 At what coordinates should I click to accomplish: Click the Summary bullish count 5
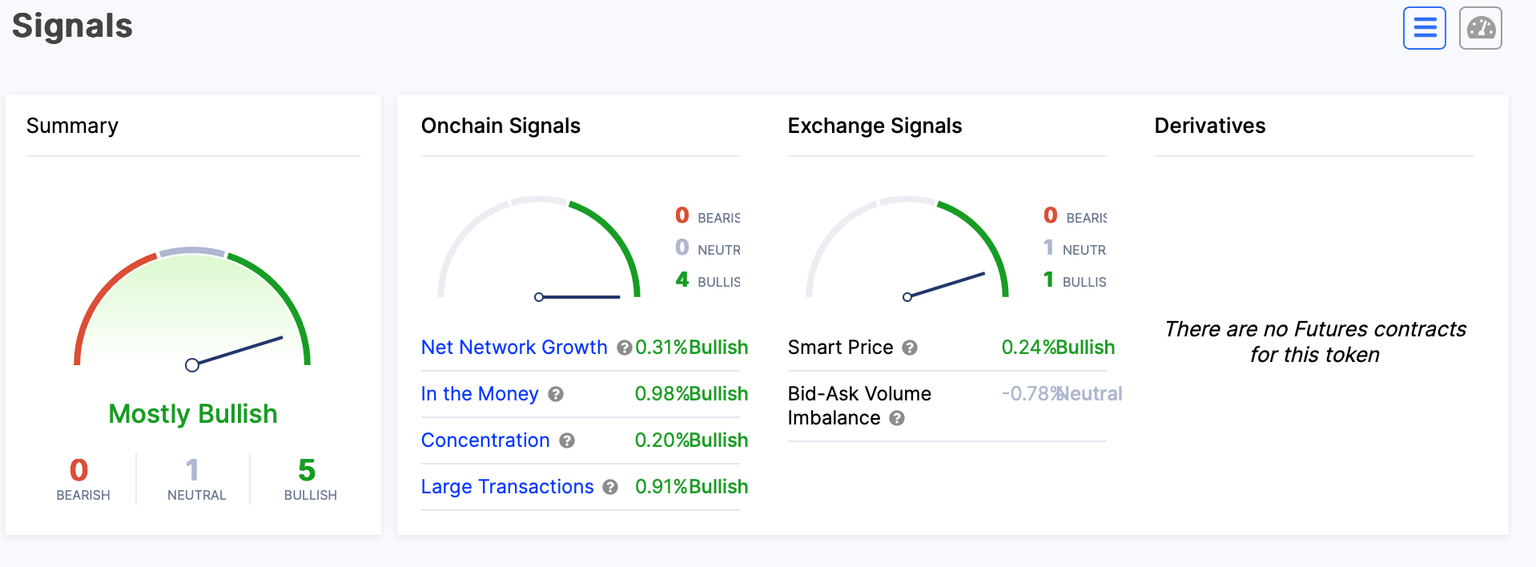(307, 470)
